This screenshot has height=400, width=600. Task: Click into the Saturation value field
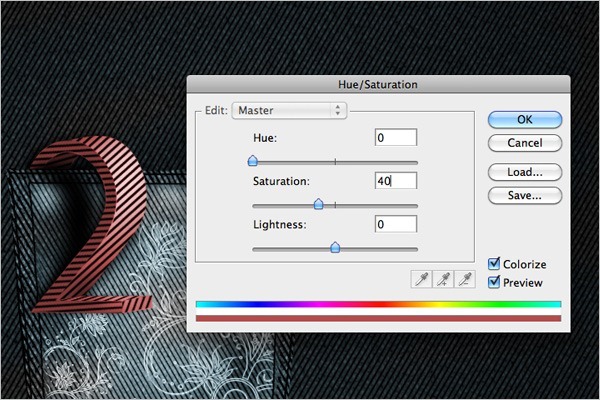[x=396, y=181]
